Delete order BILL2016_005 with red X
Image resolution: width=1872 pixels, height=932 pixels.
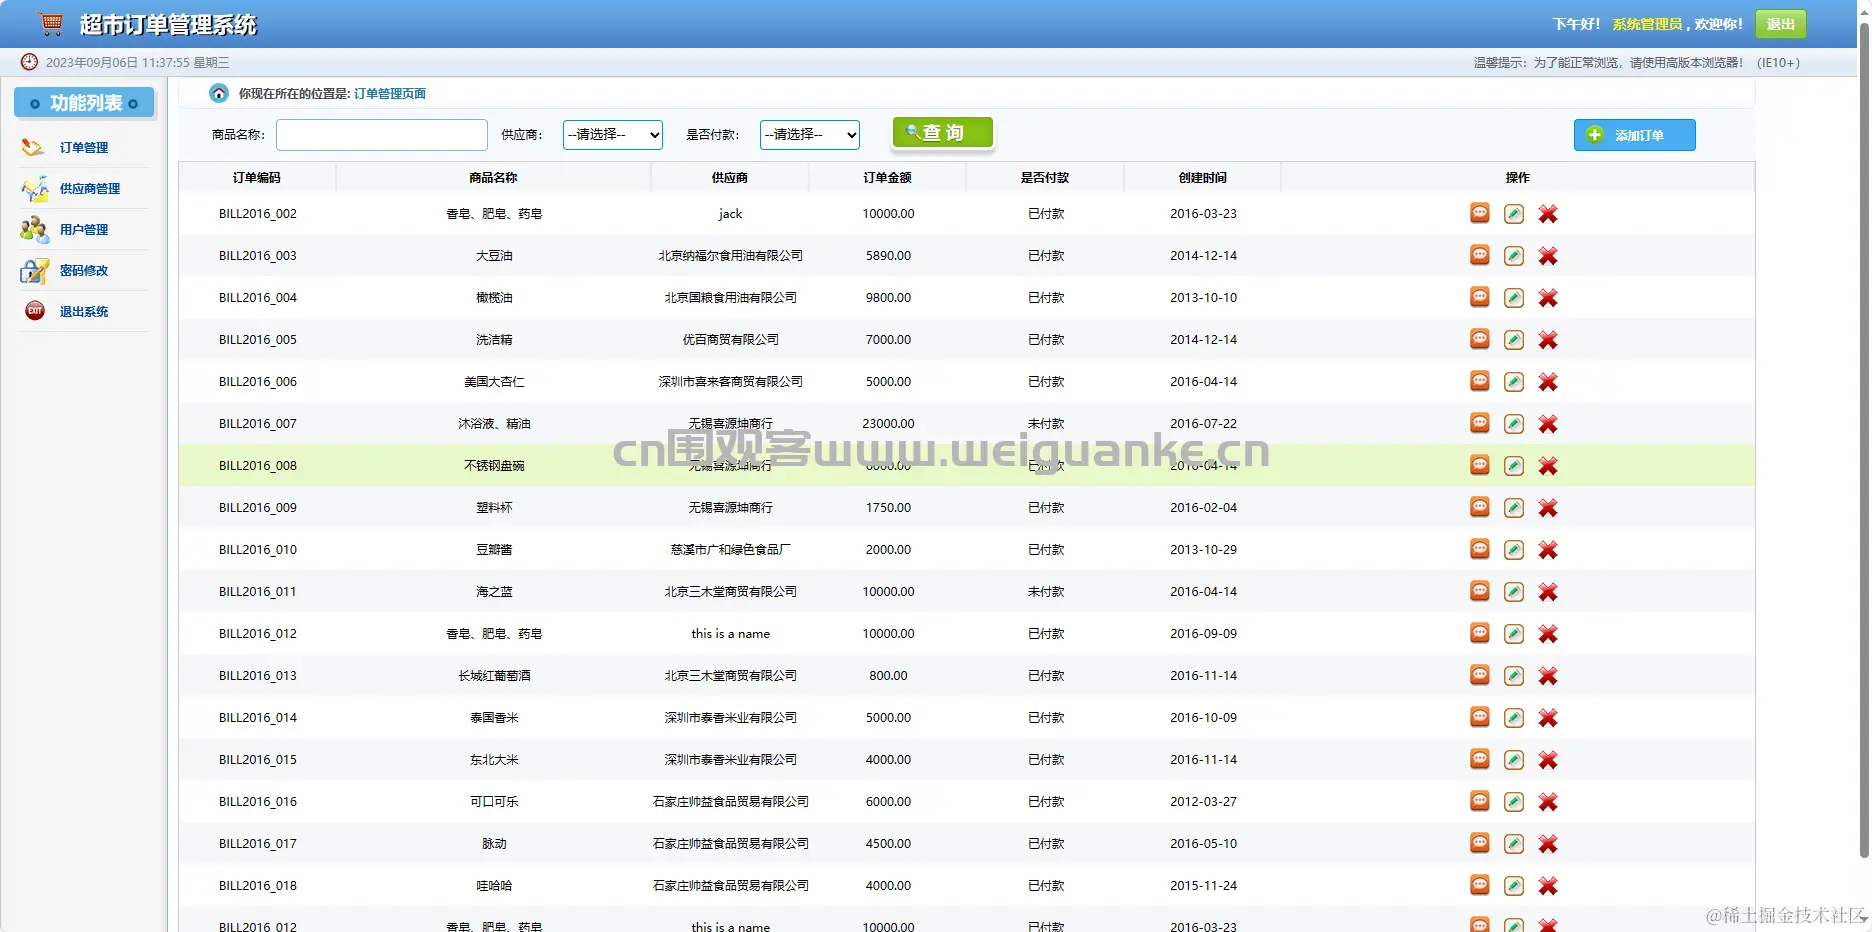(1548, 340)
